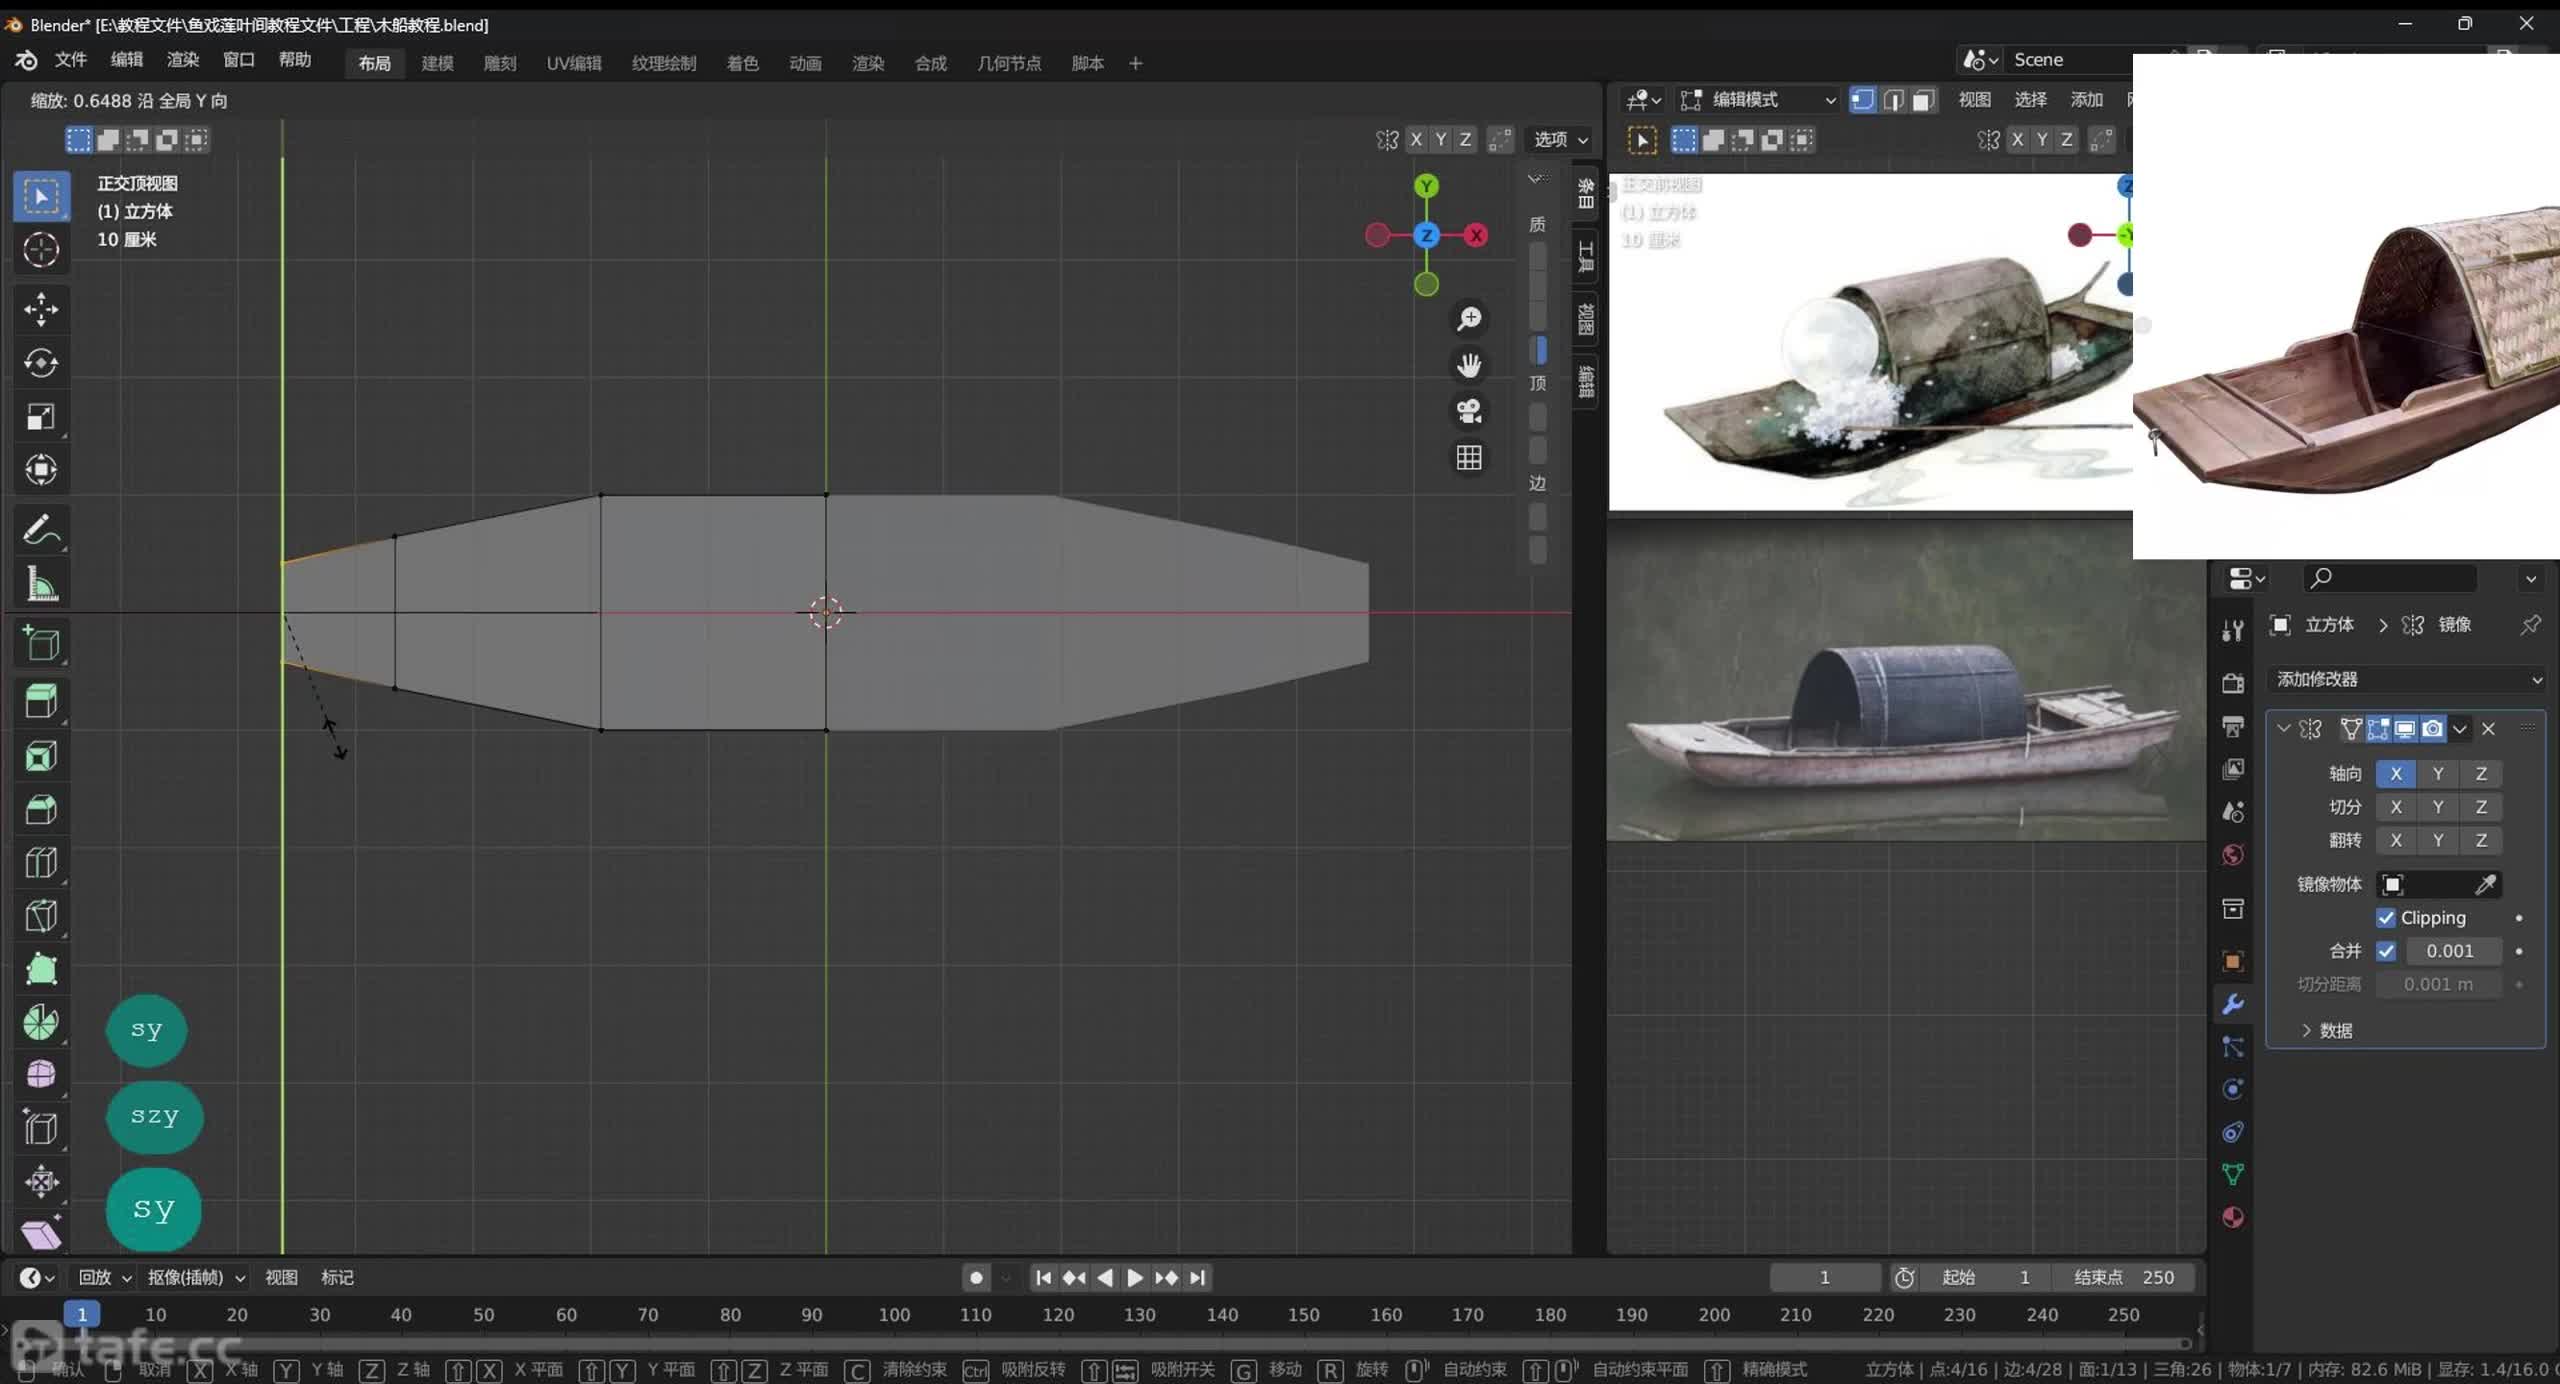Open the 回放 playback dropdown
The width and height of the screenshot is (2560, 1384).
104,1277
